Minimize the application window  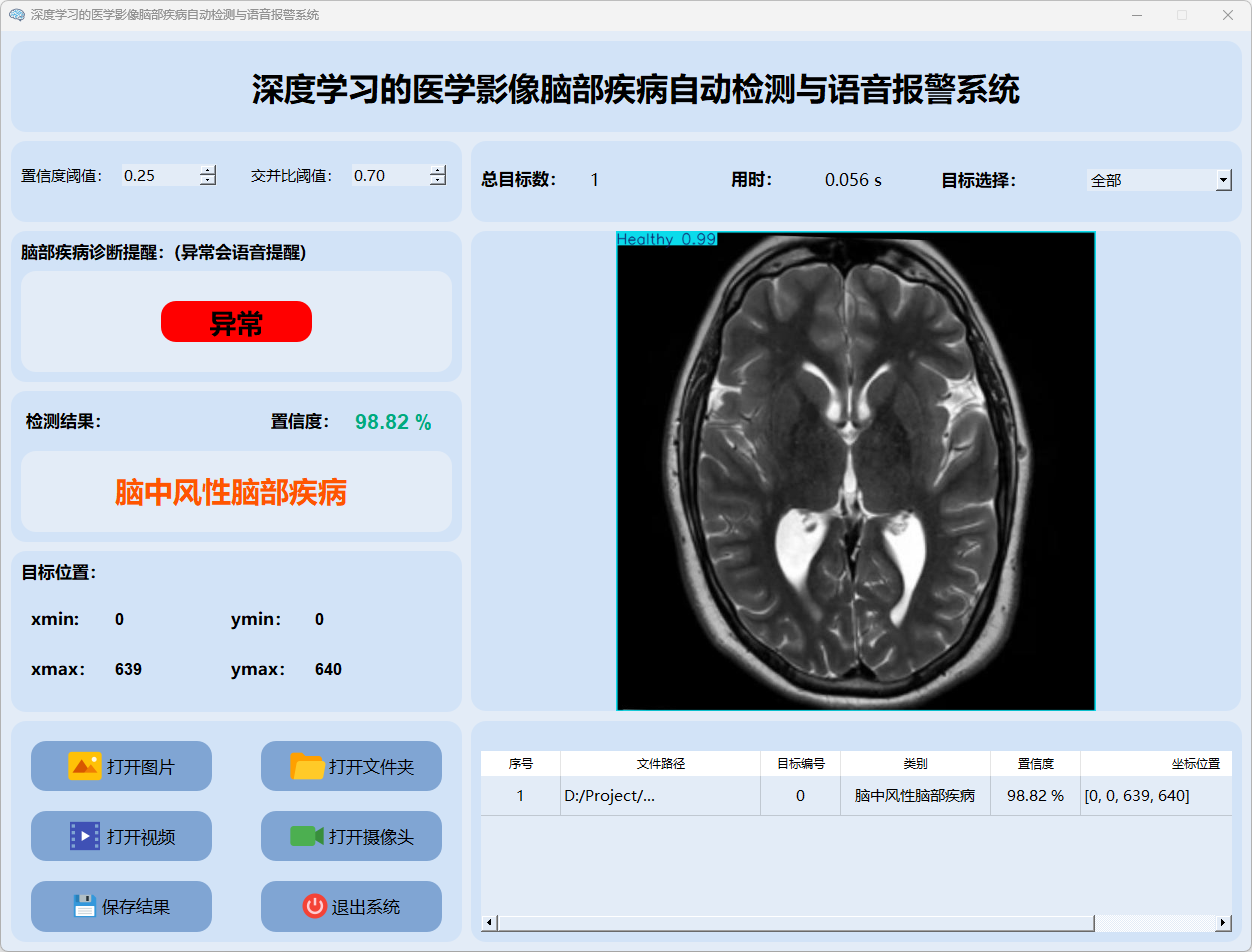coord(1136,15)
